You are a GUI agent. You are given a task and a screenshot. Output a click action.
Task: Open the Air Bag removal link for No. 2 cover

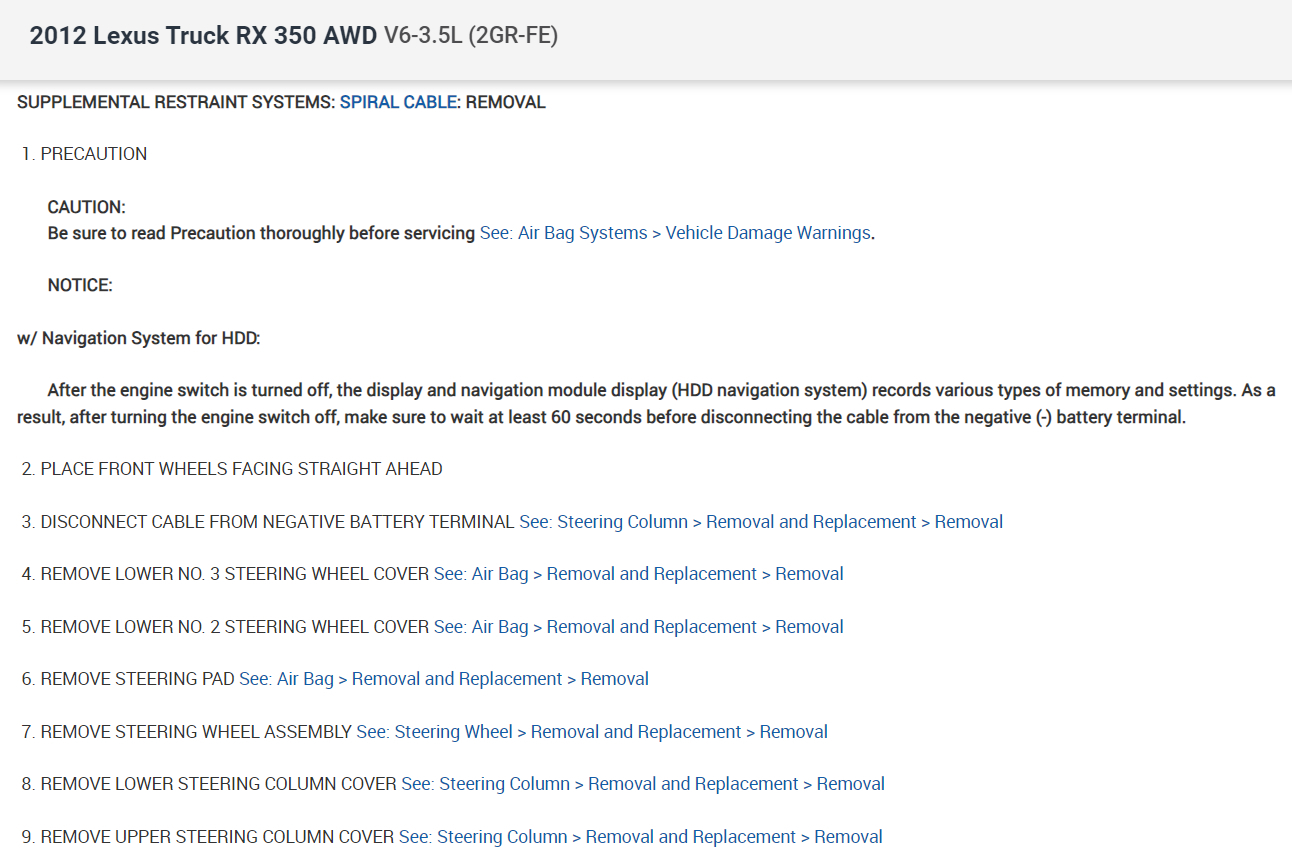(x=638, y=627)
